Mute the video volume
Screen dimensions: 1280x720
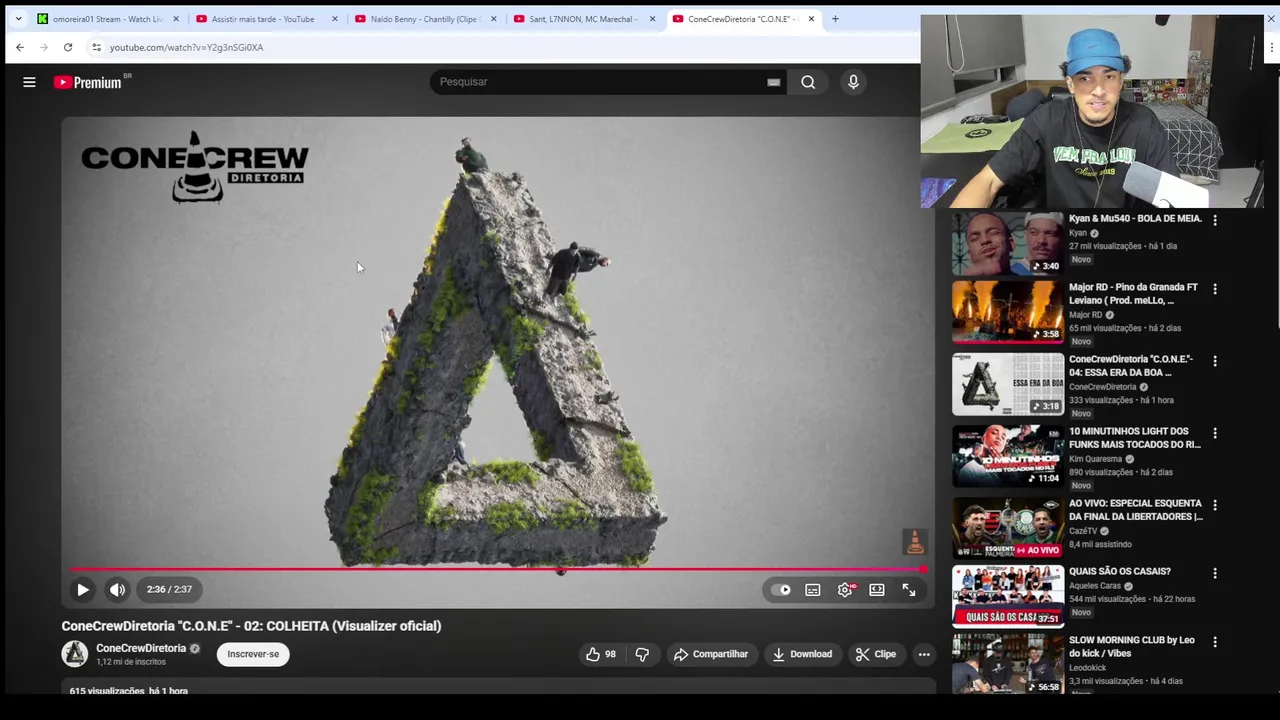(x=117, y=590)
